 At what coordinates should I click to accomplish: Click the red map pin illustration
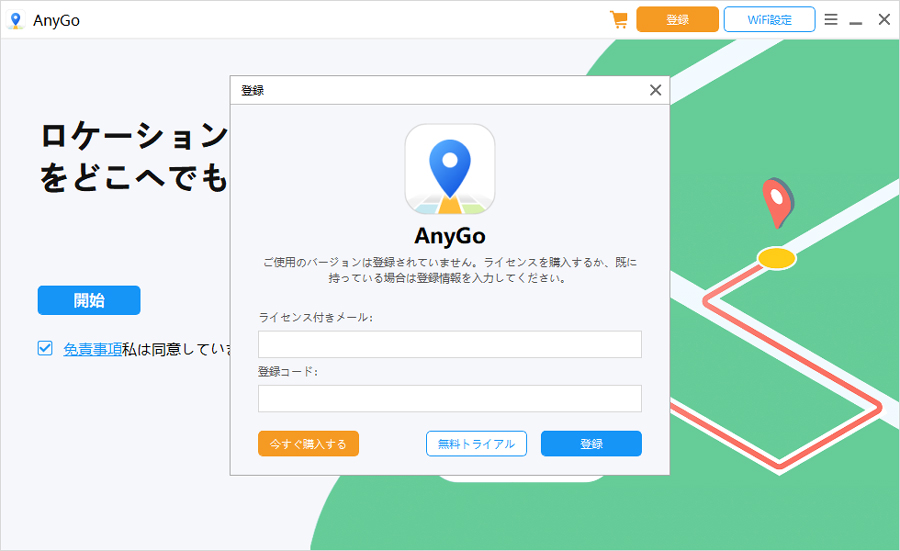point(778,203)
